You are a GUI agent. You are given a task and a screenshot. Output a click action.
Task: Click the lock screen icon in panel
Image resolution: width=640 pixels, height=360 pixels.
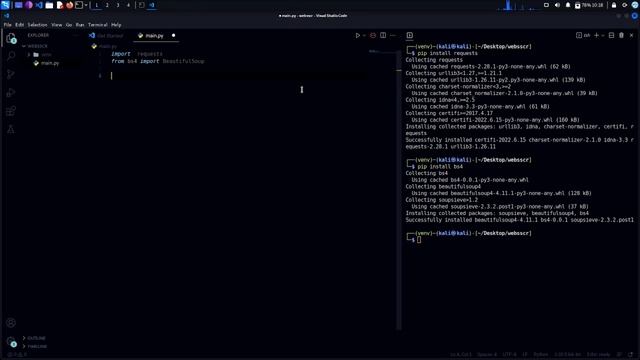(x=613, y=5)
